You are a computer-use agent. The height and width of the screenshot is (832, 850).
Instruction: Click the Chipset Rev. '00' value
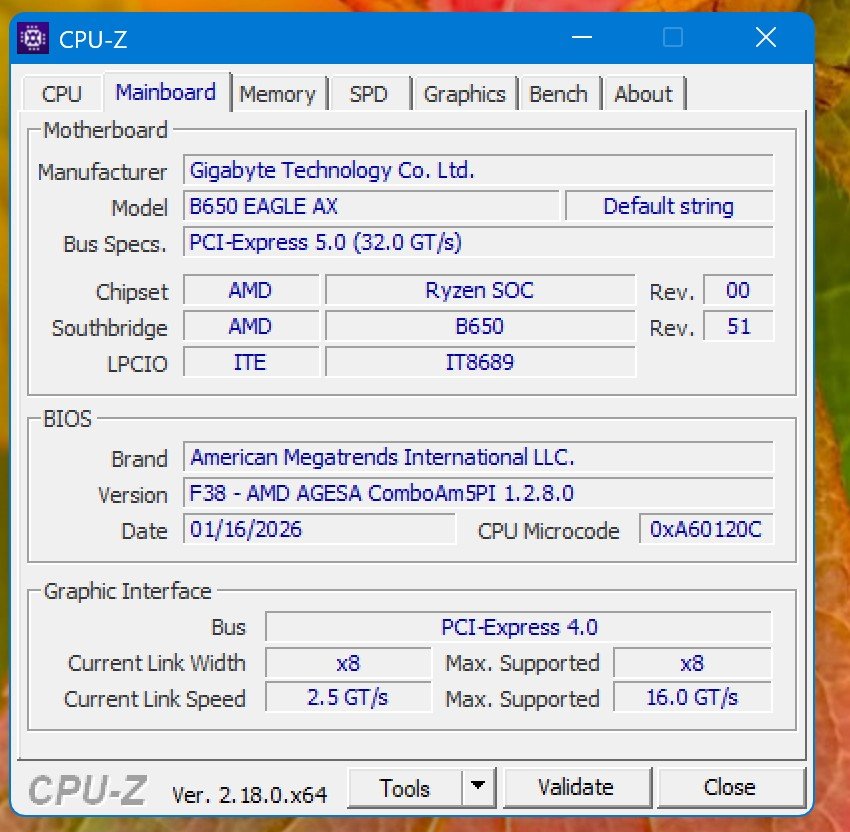coord(738,291)
